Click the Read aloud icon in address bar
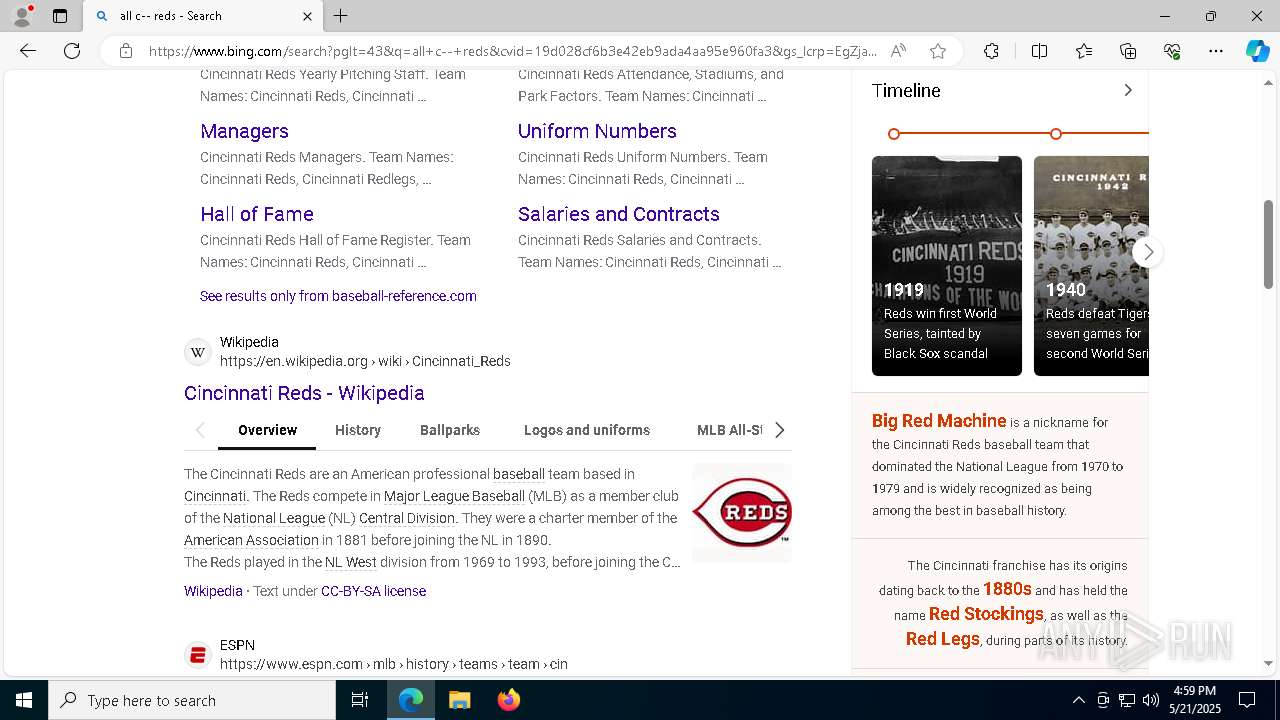Viewport: 1280px width, 720px height. coord(898,51)
